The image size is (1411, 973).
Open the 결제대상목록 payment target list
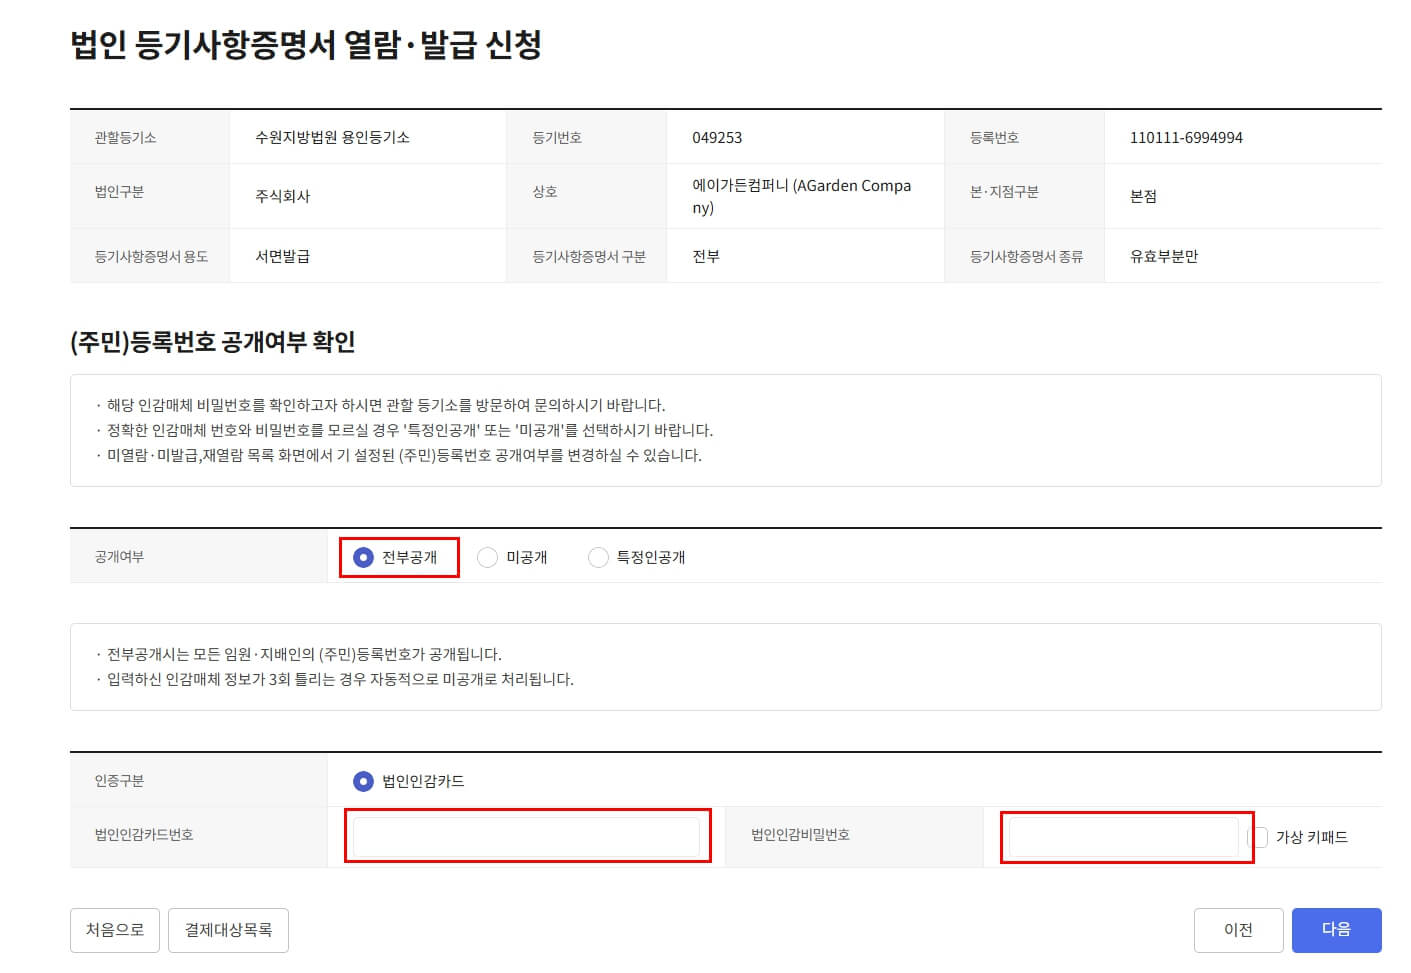click(228, 929)
